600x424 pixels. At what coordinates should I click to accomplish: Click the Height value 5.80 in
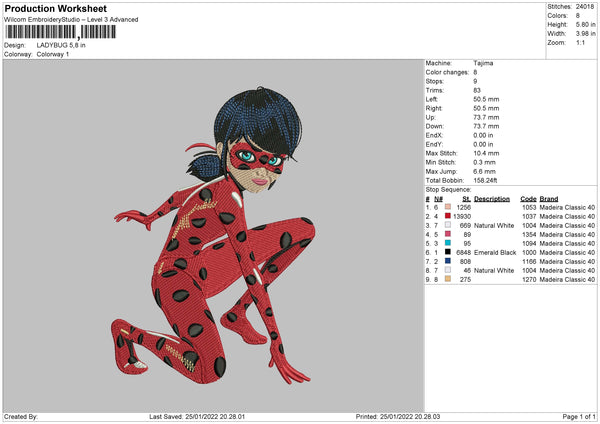tap(585, 24)
